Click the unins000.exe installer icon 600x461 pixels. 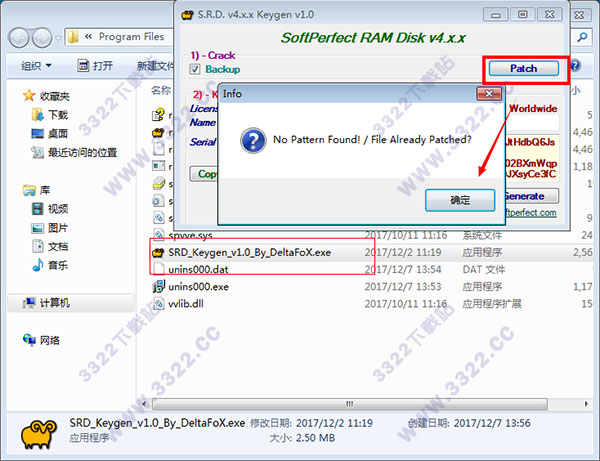(158, 287)
